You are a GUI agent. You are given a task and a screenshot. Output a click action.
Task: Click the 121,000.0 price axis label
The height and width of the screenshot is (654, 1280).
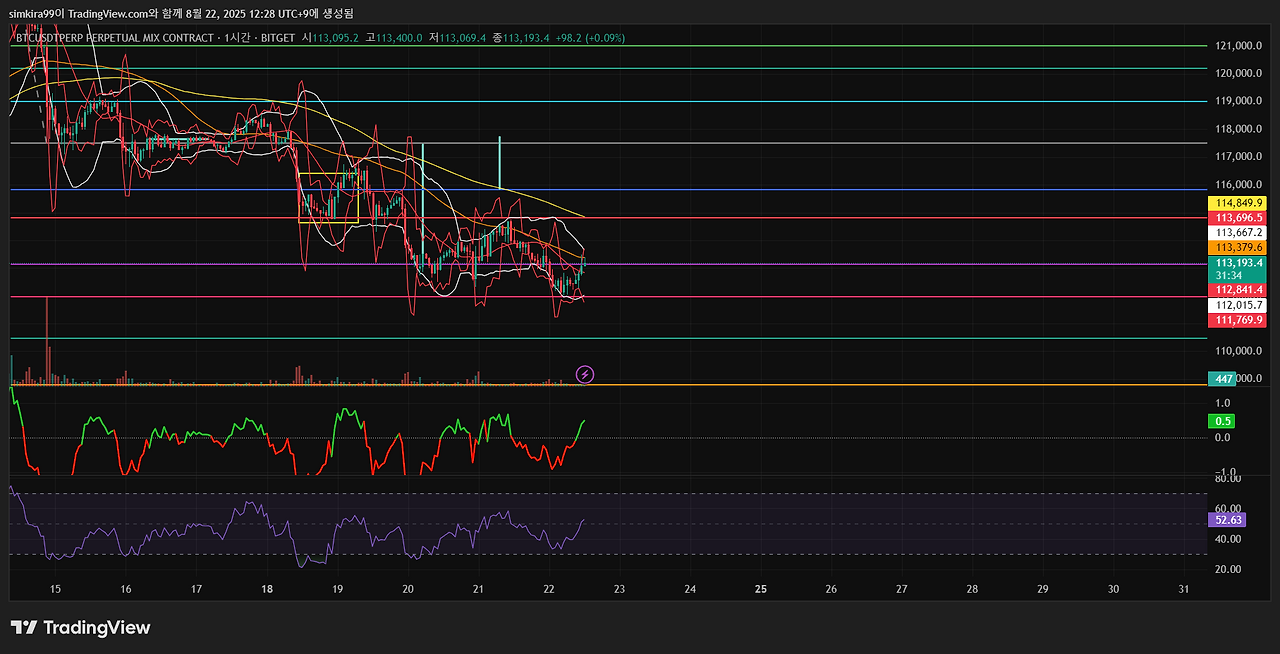pos(1240,46)
